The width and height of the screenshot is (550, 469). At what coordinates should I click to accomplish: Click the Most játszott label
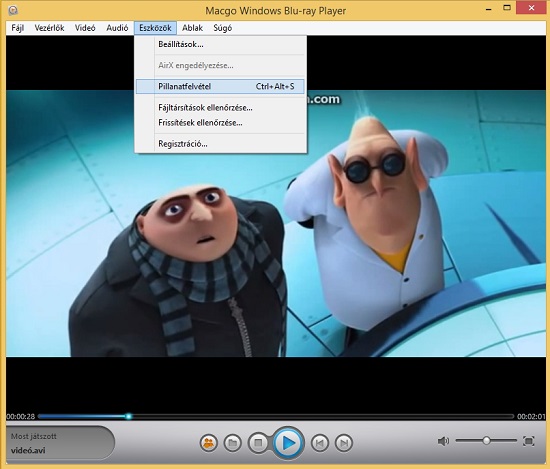(x=34, y=436)
